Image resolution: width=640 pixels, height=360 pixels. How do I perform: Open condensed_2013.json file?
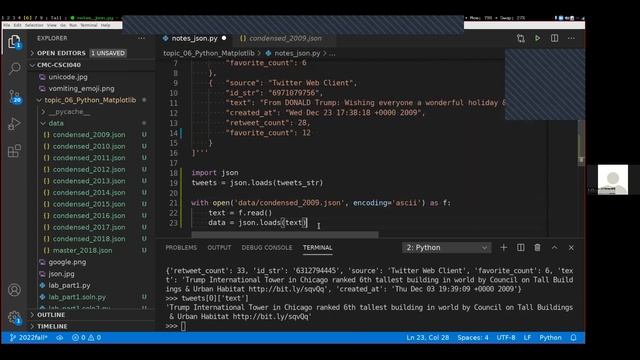pos(89,181)
